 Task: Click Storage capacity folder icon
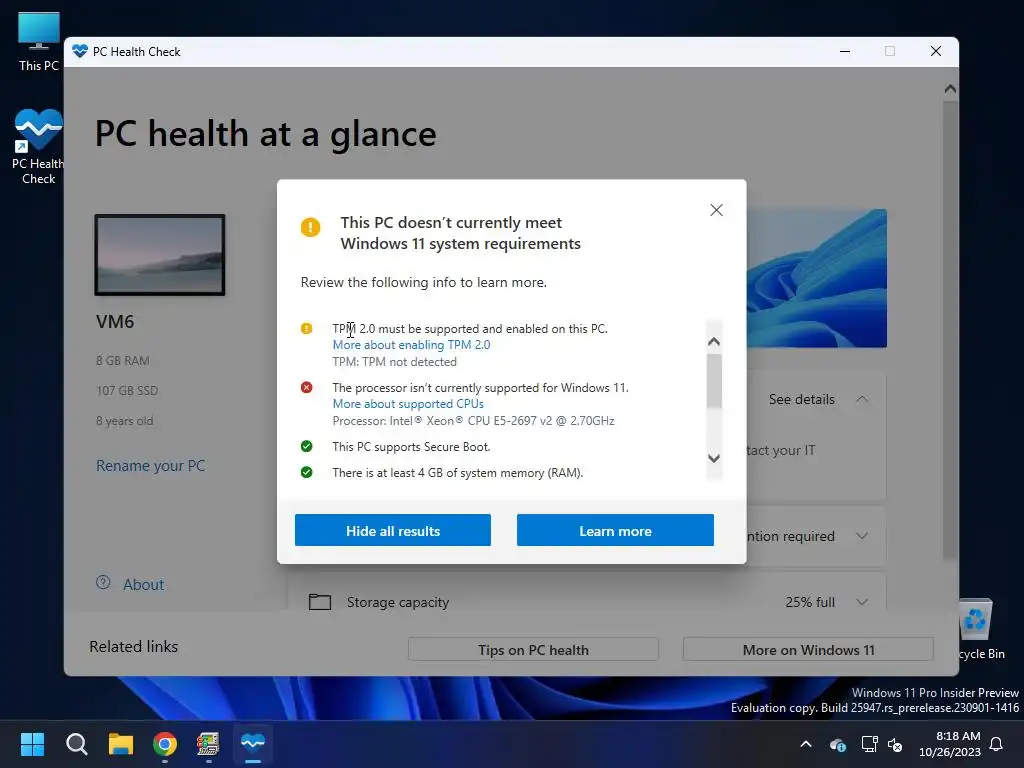point(319,601)
